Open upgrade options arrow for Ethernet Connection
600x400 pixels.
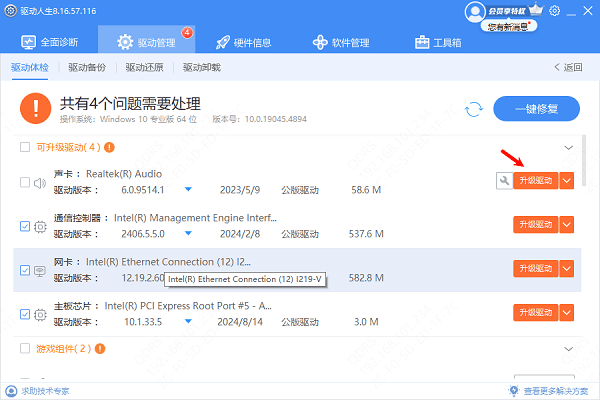coord(567,269)
